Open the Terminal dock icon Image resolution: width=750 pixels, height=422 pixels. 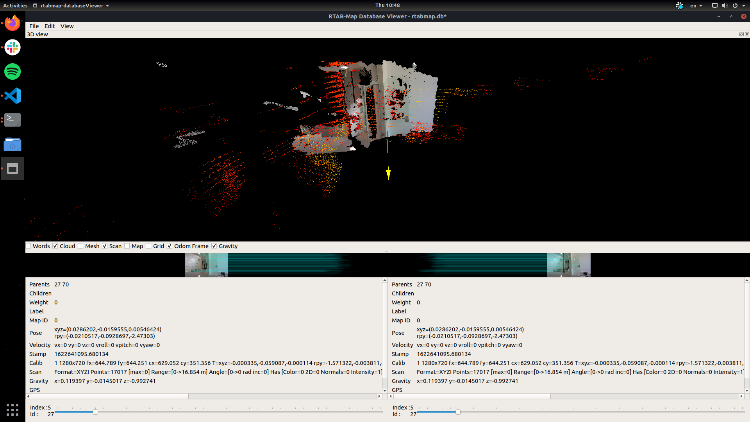tap(13, 120)
